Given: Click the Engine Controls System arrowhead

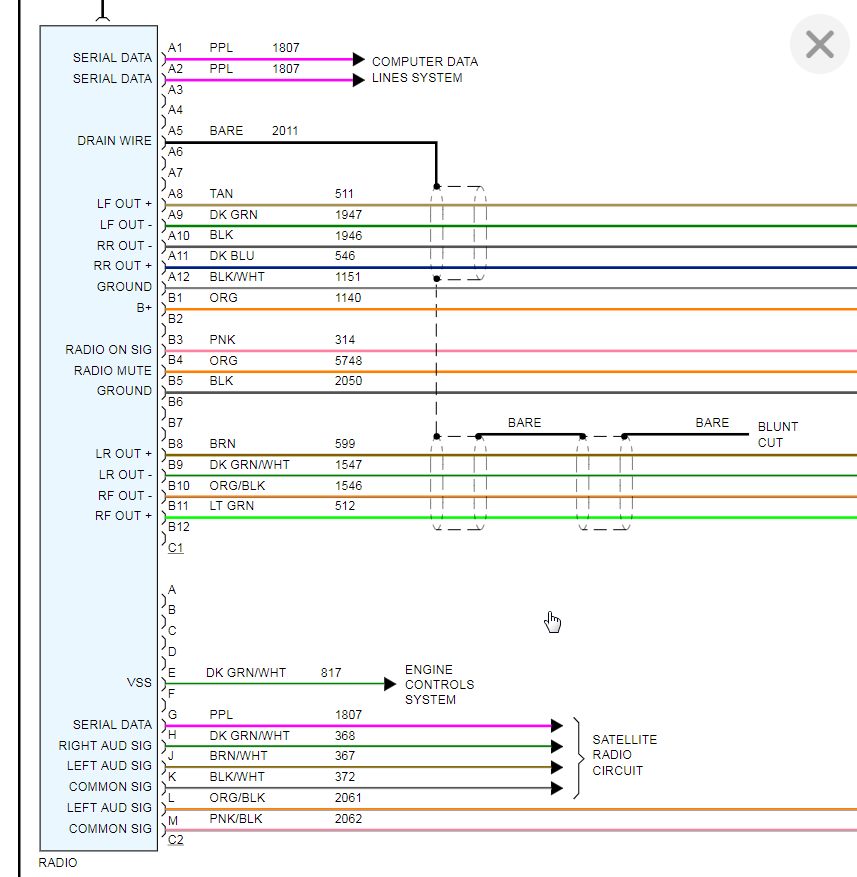Looking at the screenshot, I should pos(390,683).
